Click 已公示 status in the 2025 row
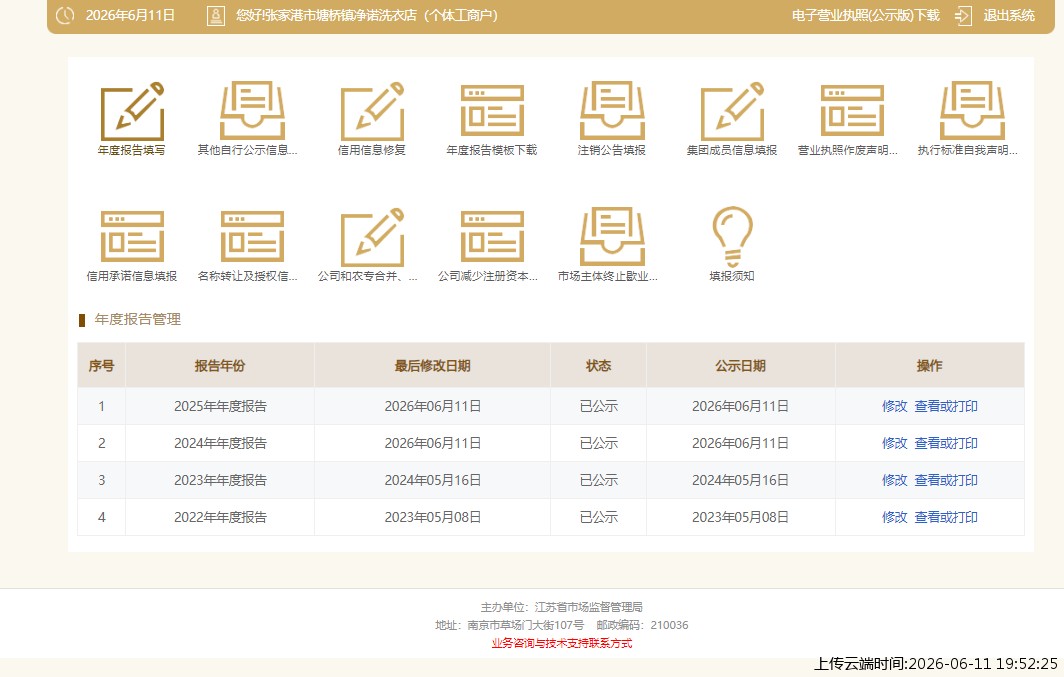Screen dimensions: 1064x677 (x=598, y=406)
